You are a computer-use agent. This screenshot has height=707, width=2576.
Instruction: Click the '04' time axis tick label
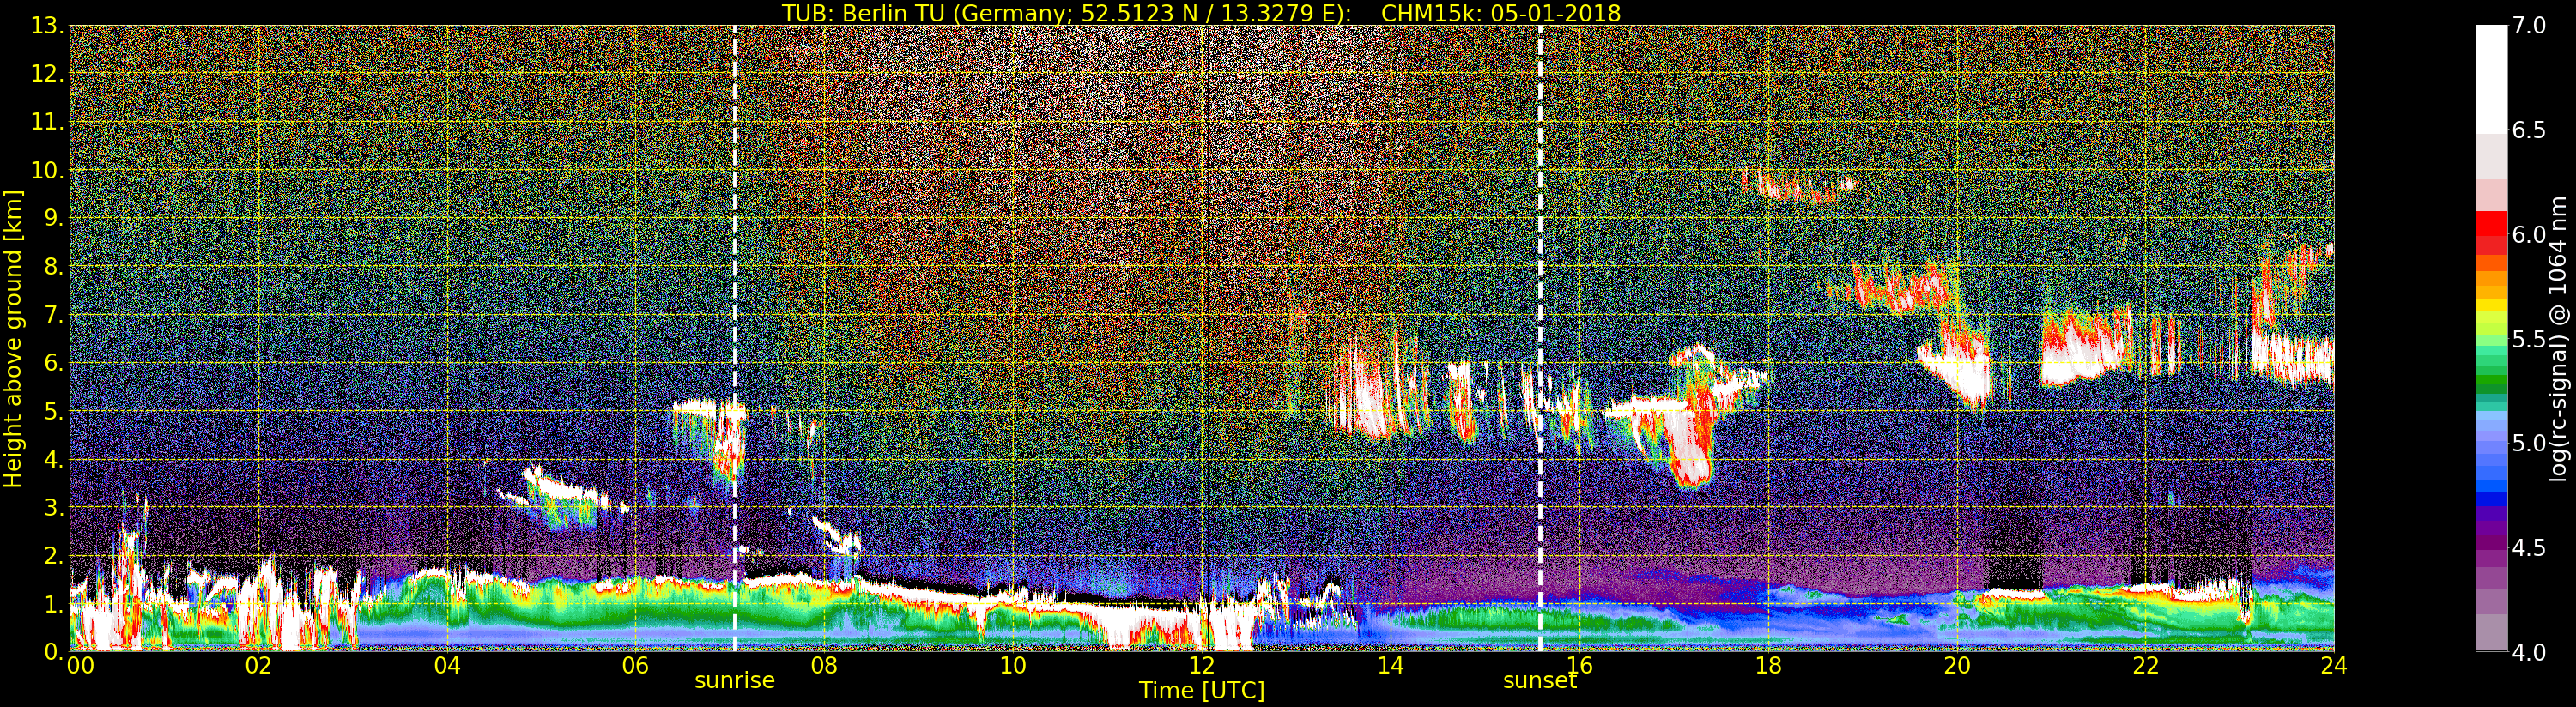tap(447, 665)
